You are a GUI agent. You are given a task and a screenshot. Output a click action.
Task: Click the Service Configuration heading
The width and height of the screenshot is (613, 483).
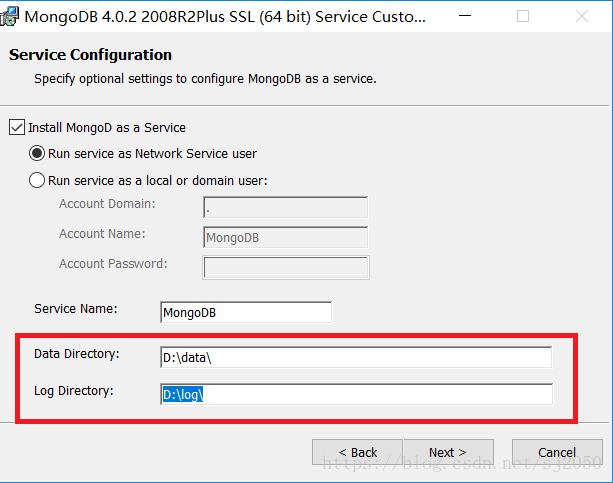(x=90, y=55)
